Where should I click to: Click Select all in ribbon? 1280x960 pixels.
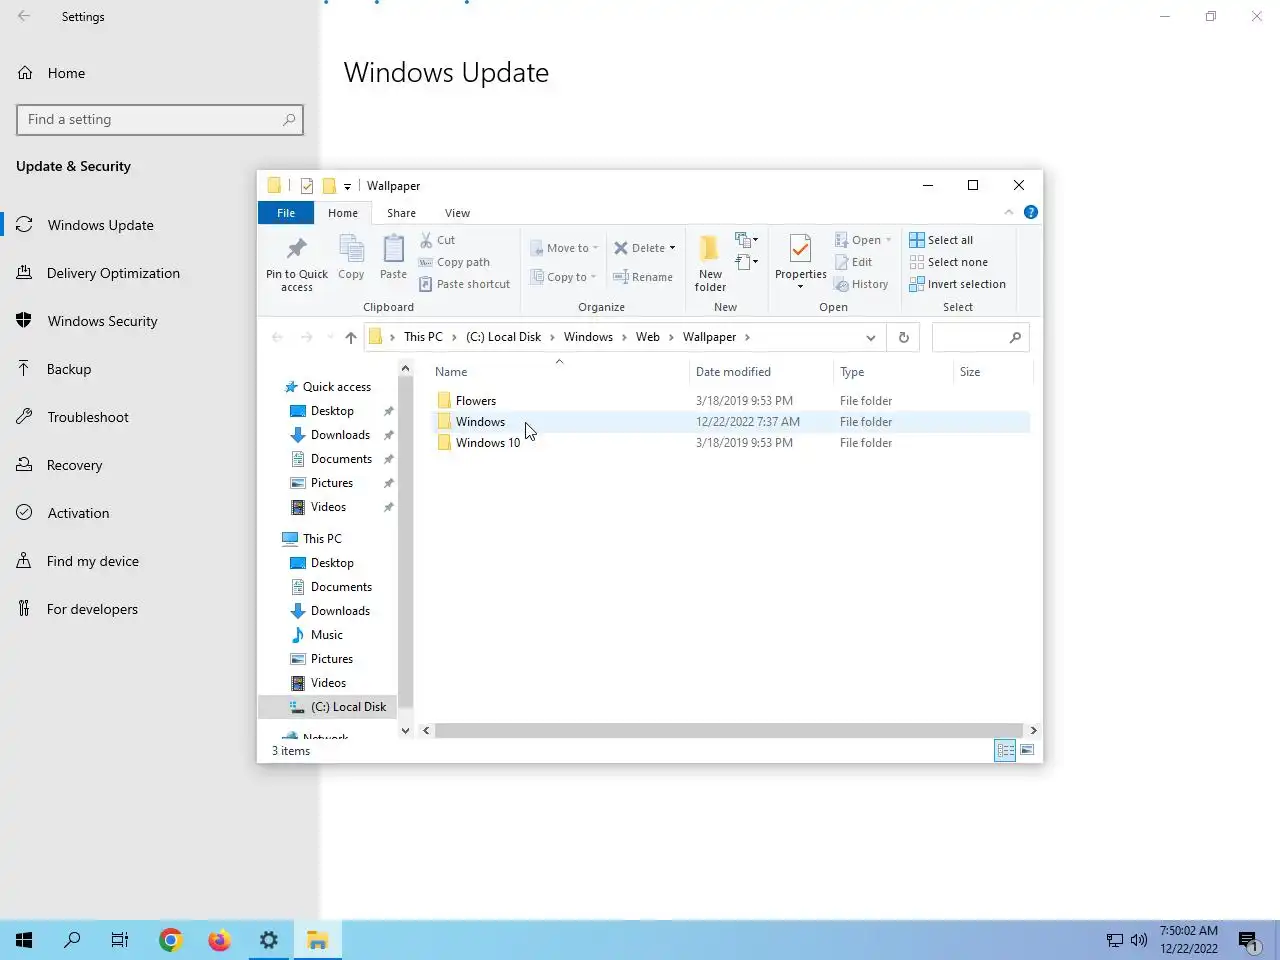941,240
